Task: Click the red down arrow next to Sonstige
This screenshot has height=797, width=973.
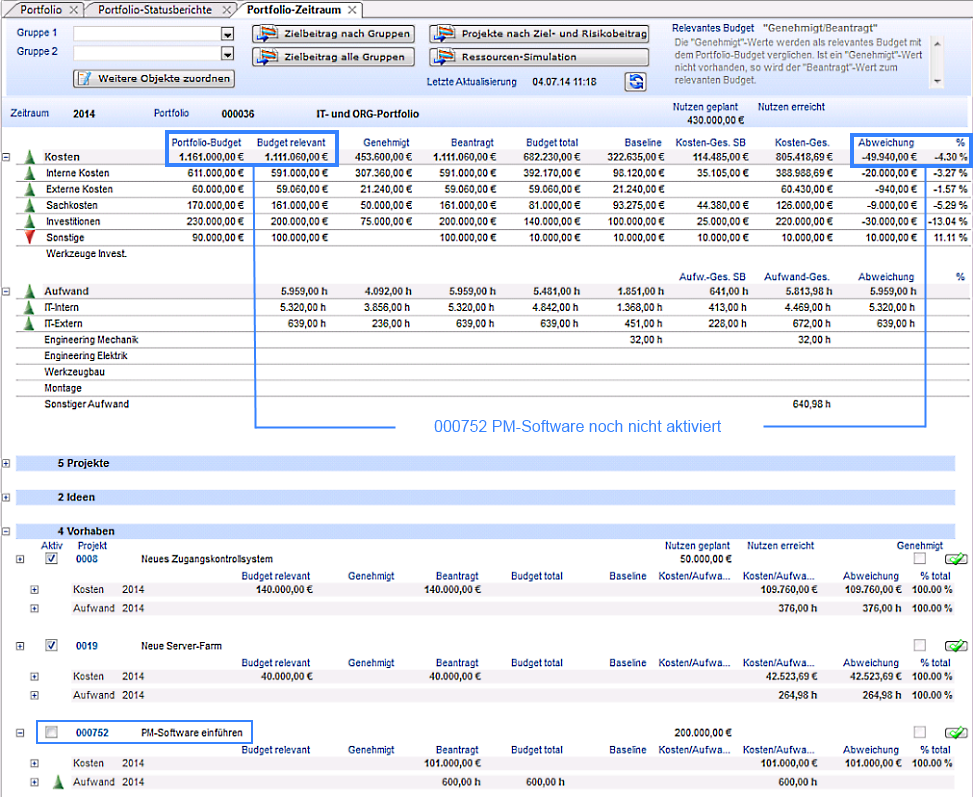Action: click(29, 237)
